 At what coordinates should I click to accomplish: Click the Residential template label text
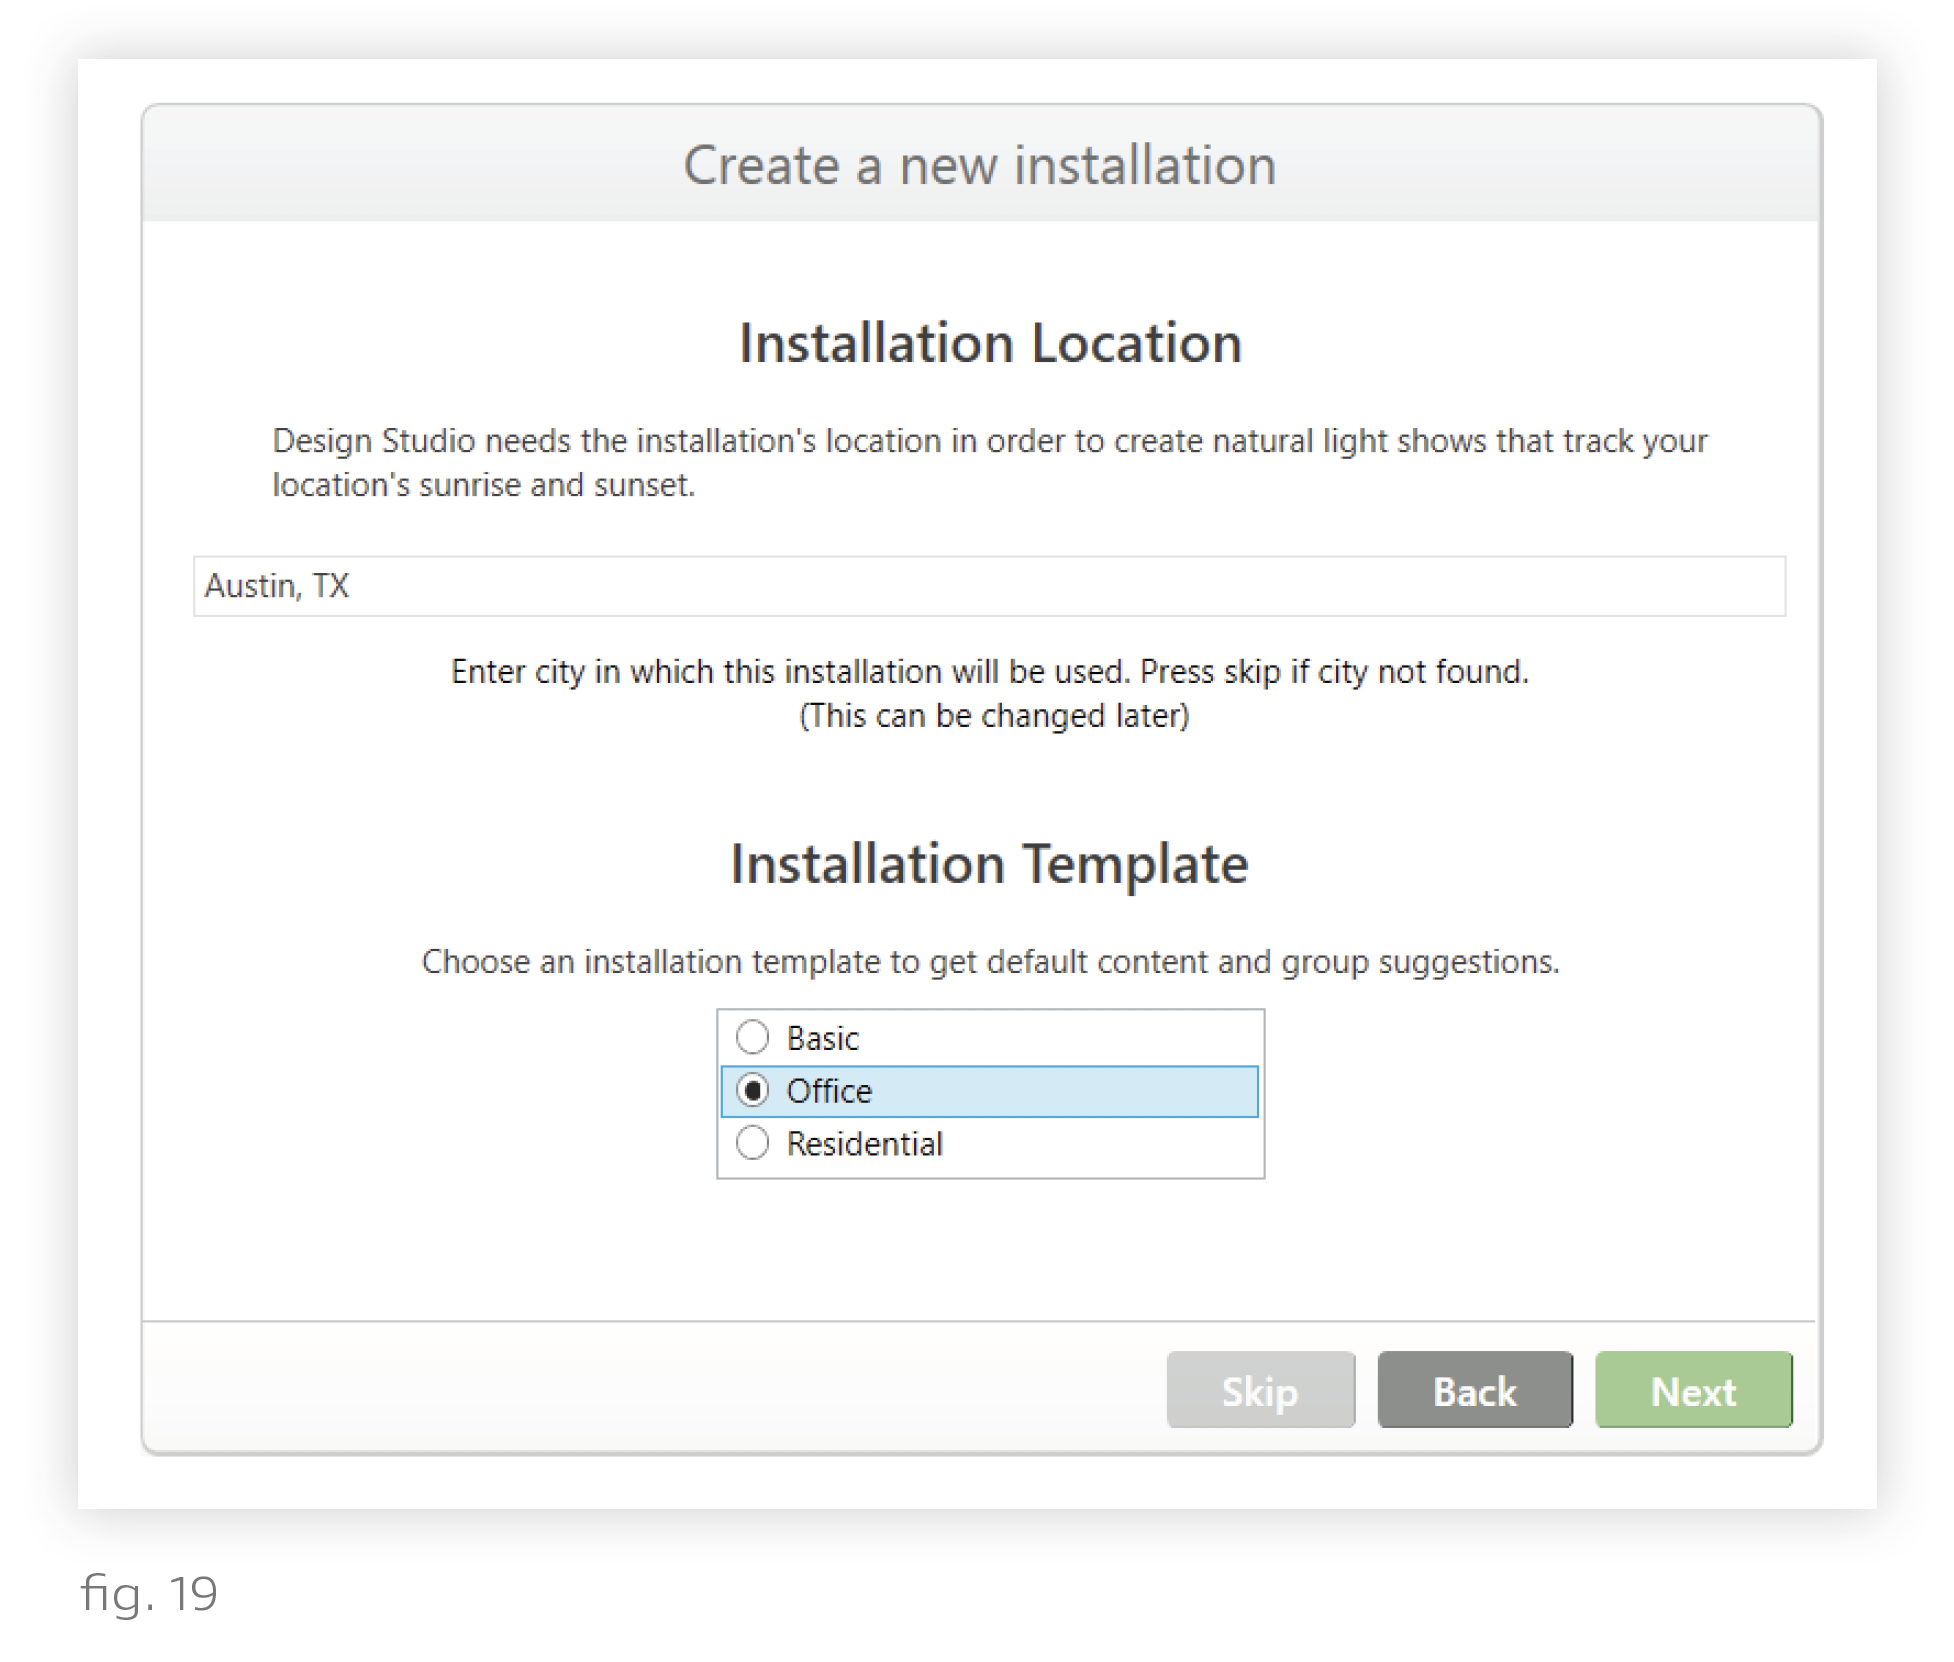pyautogui.click(x=864, y=1144)
